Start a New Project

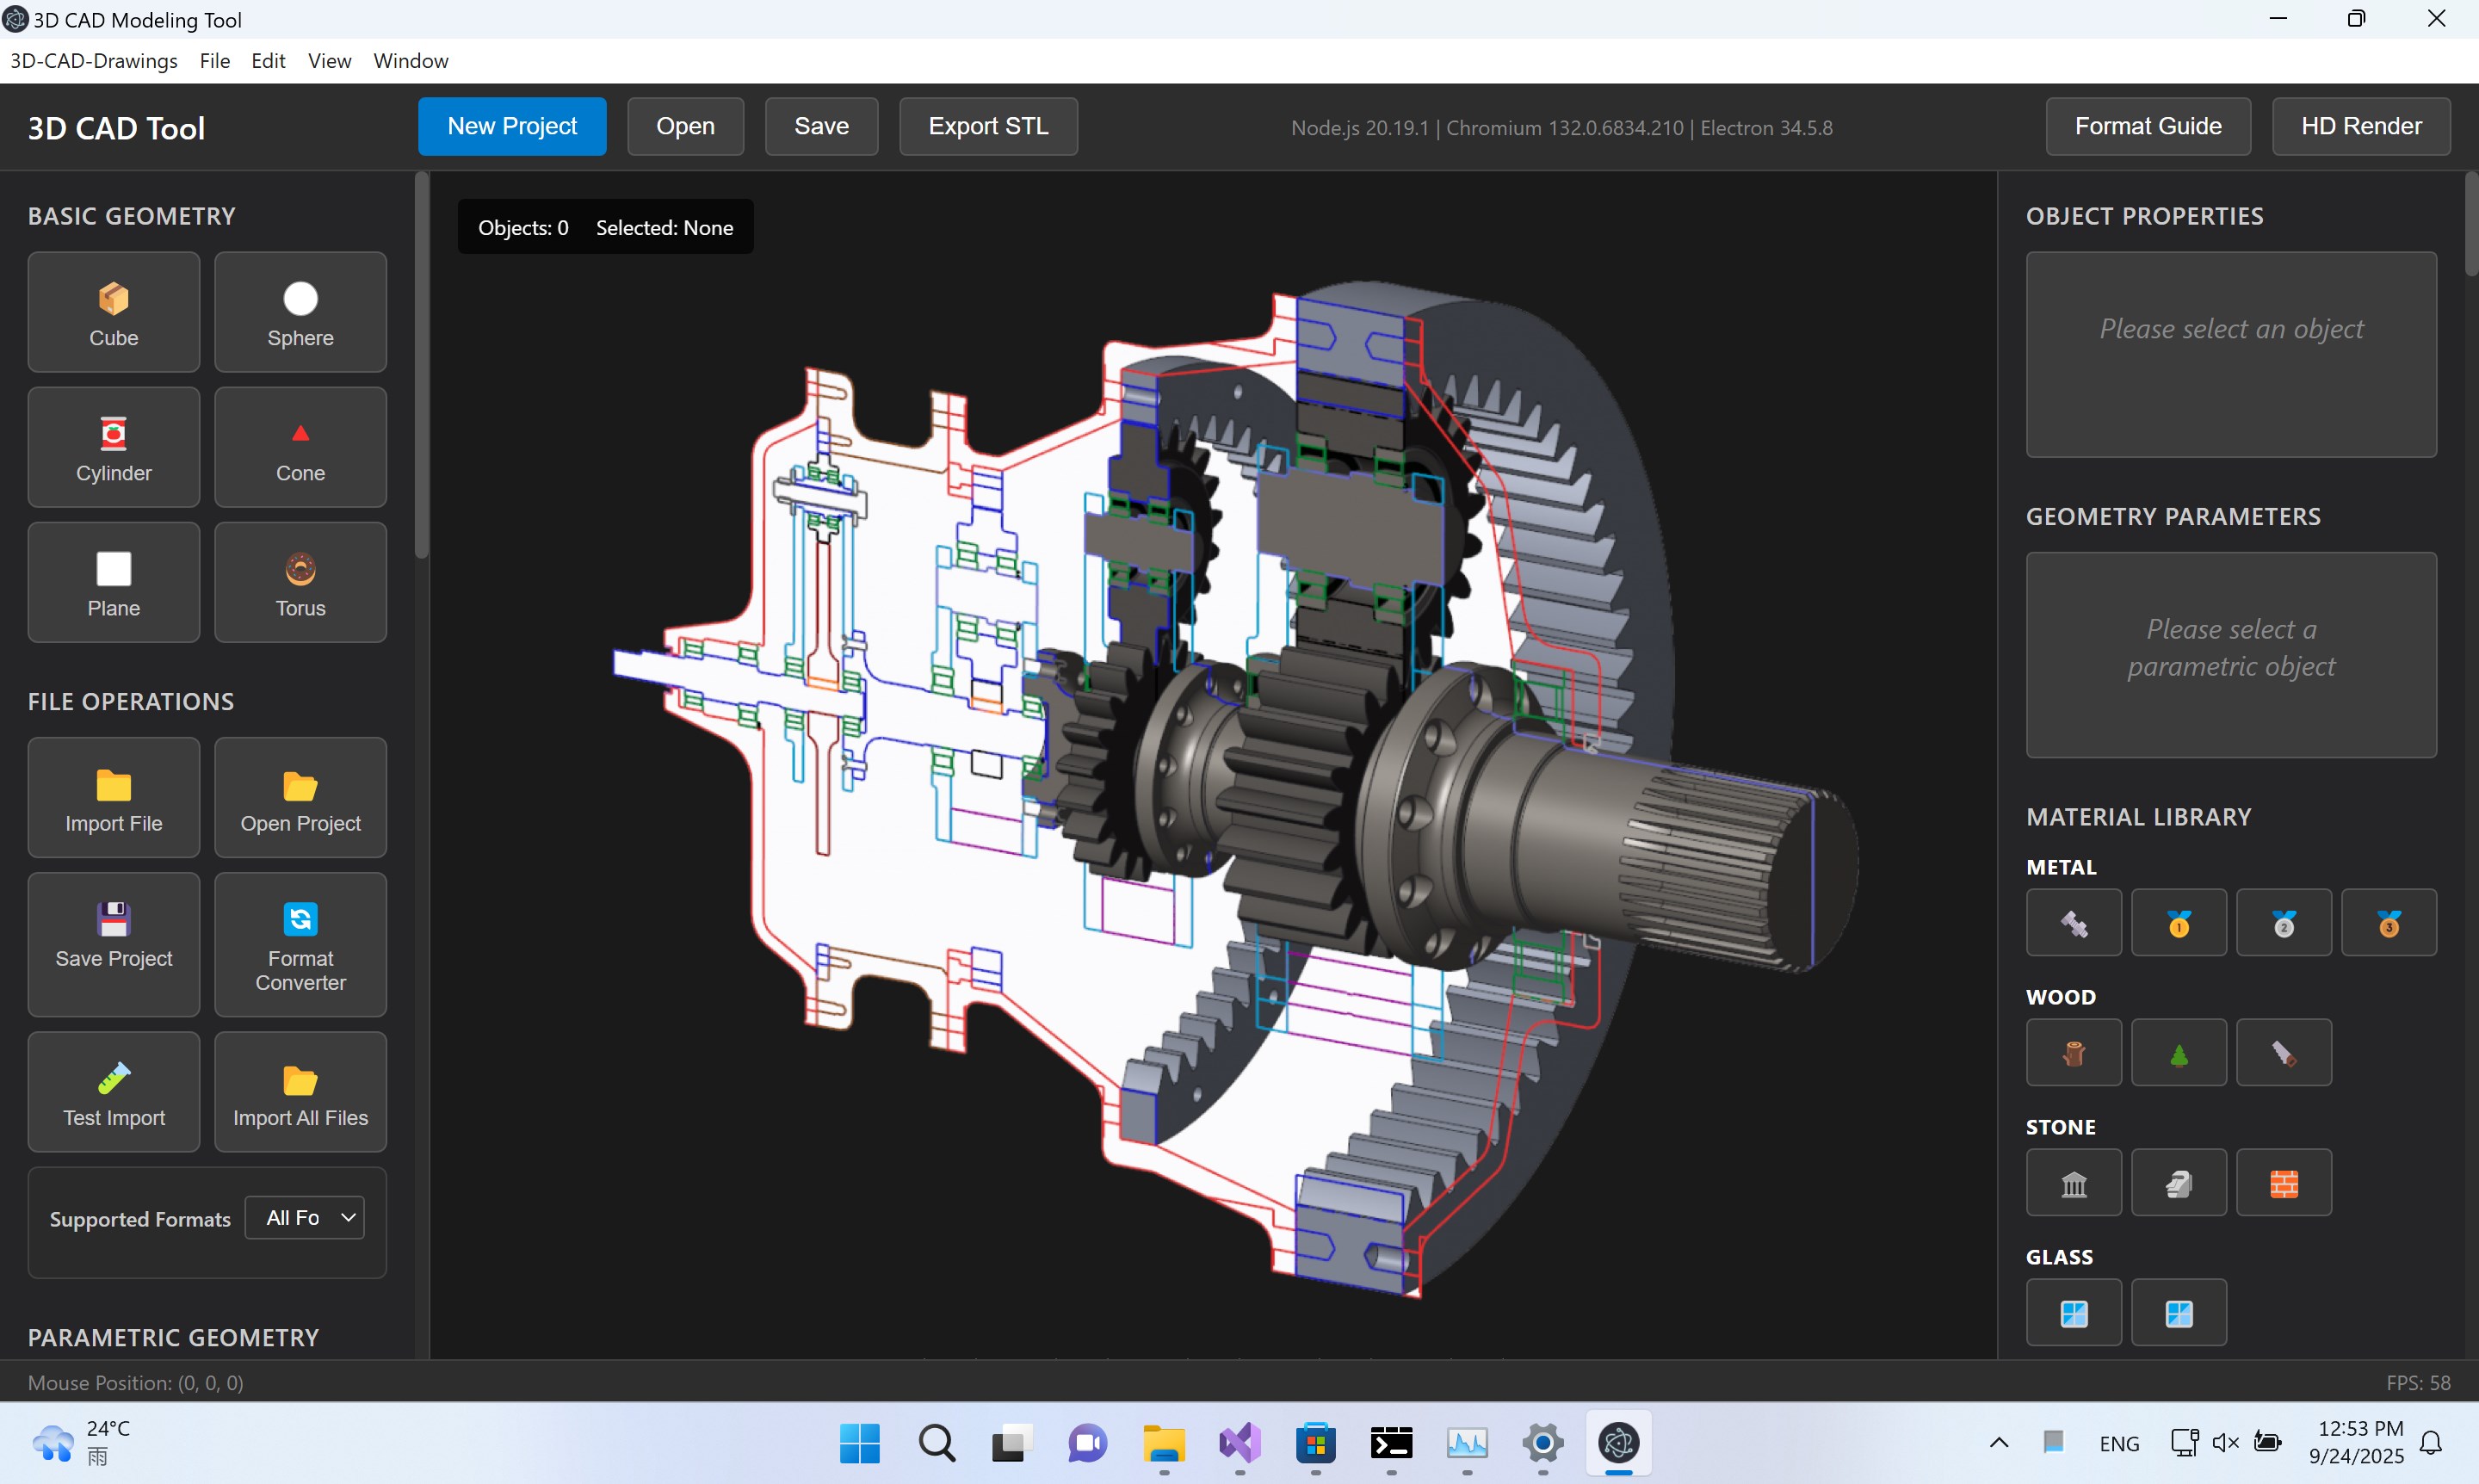(513, 126)
